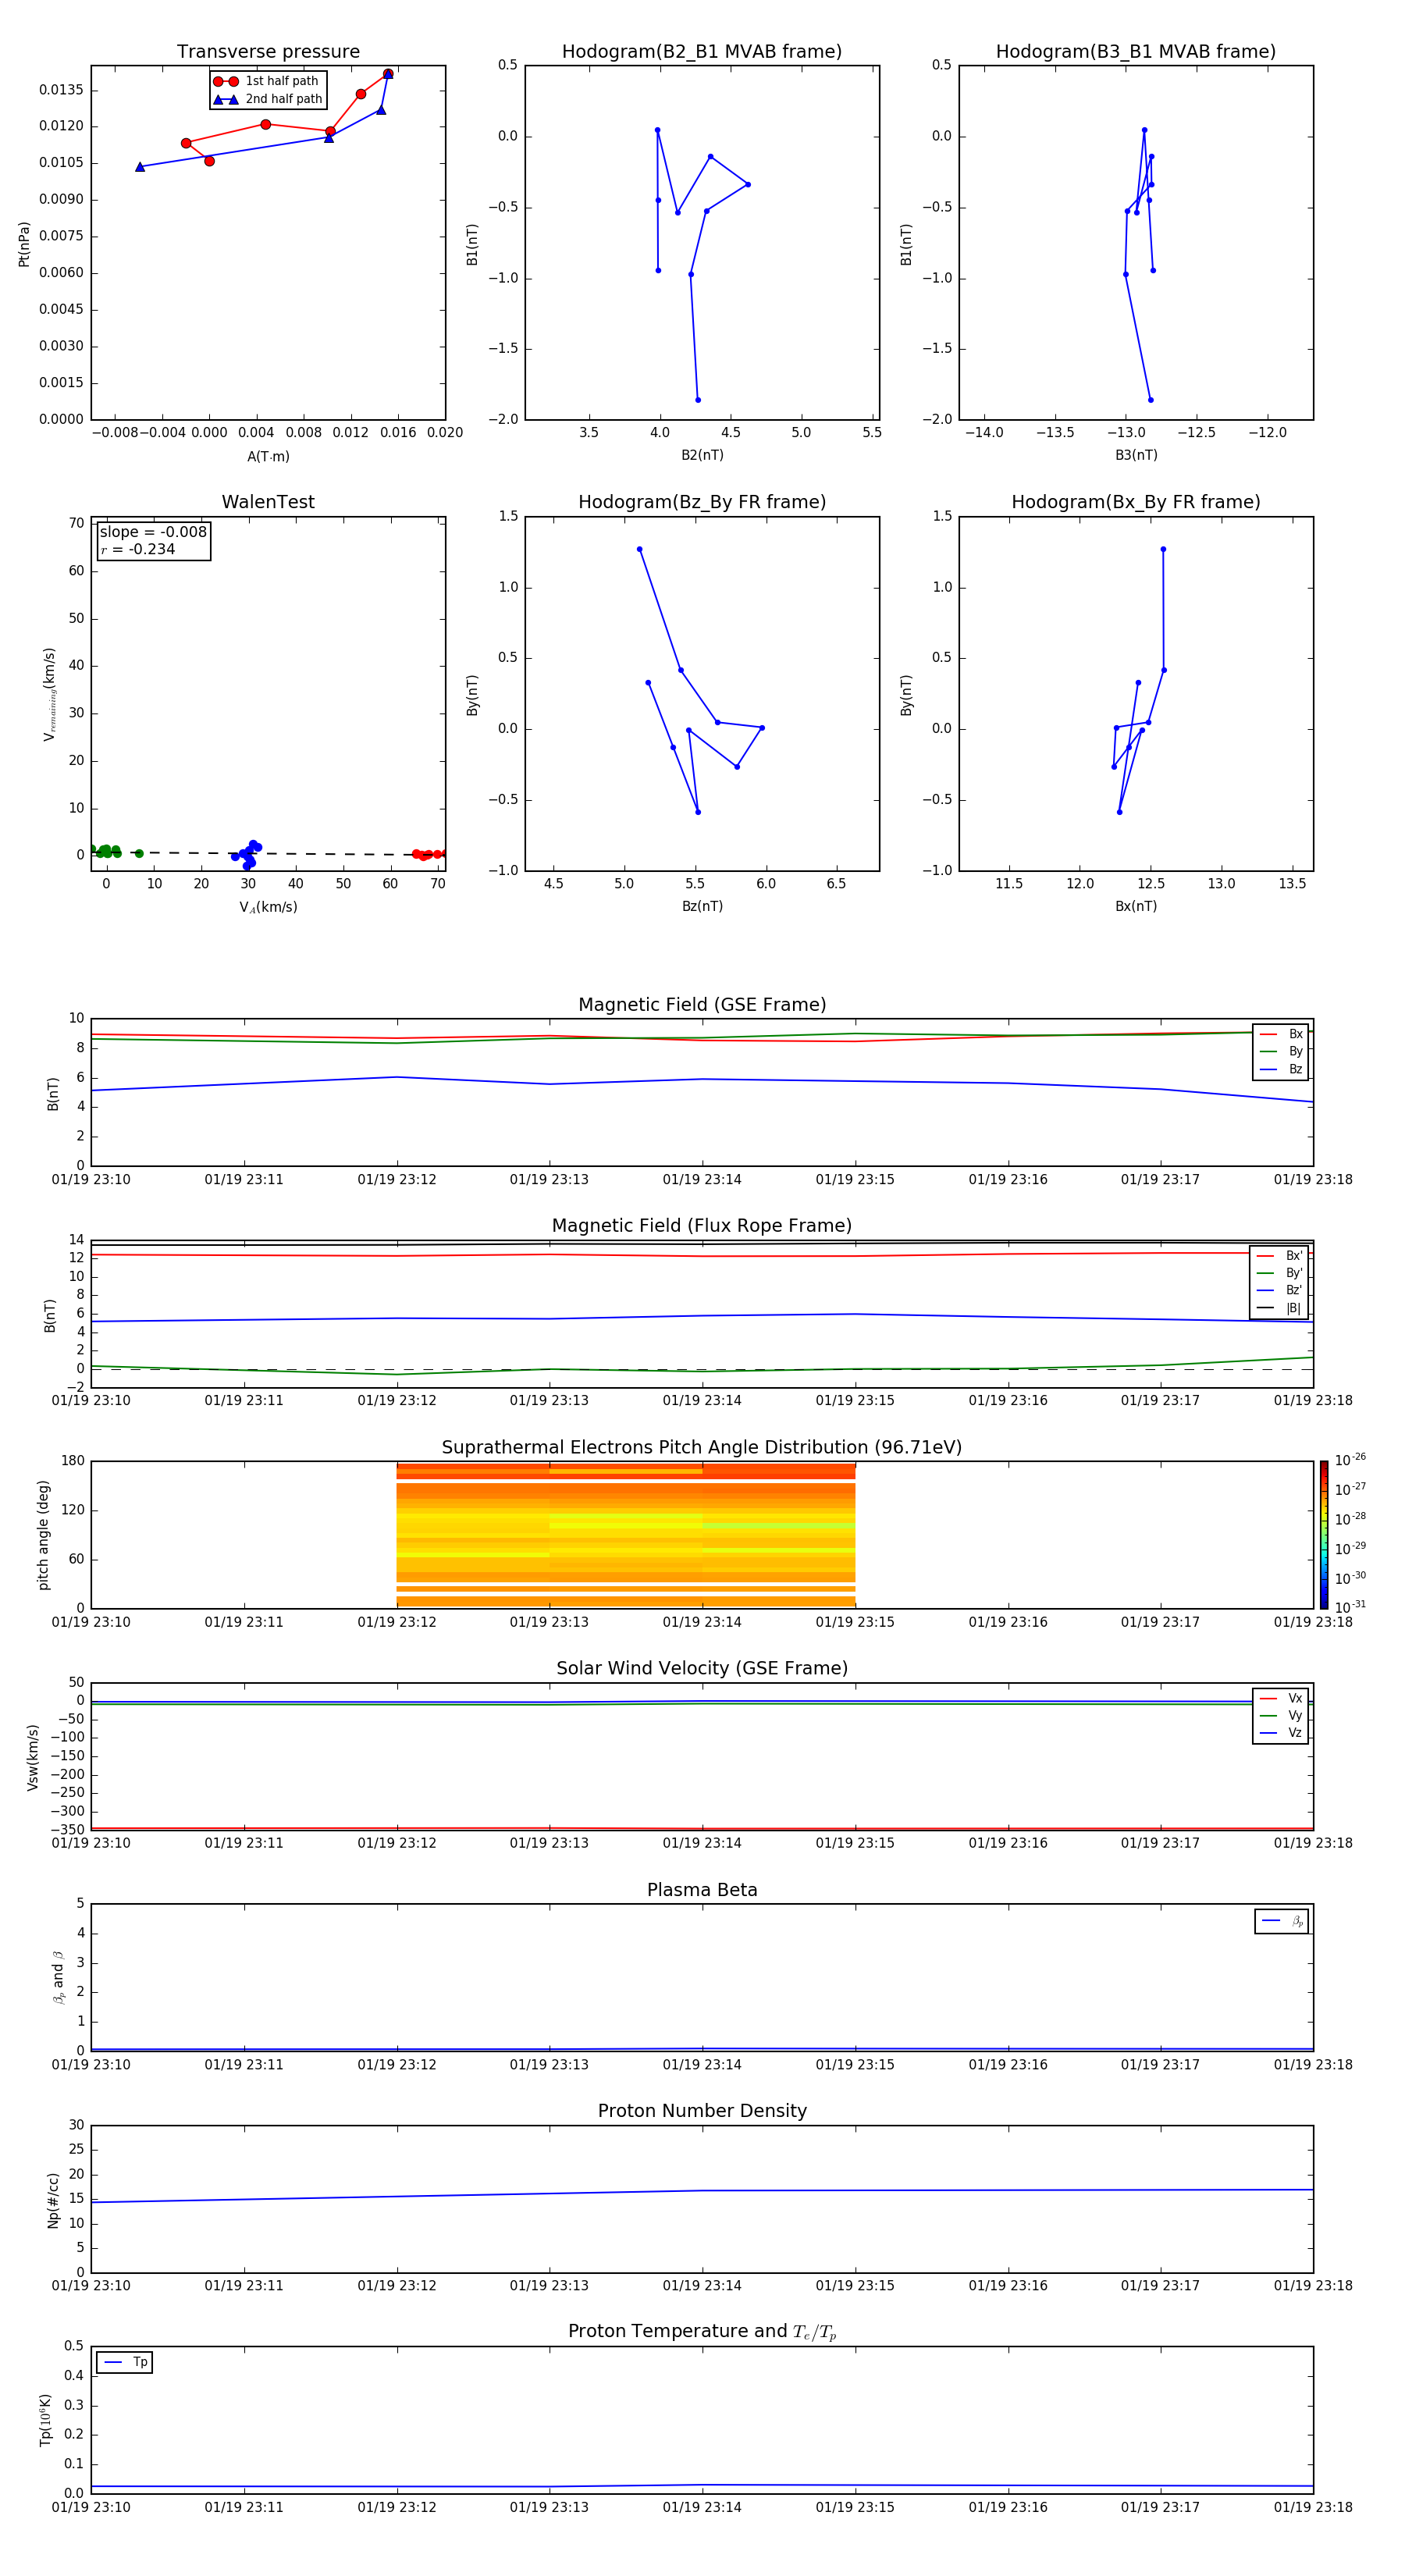This screenshot has height=2576, width=1405.
Task: Click the blue data cluster in WalenTest plot
Action: point(247,854)
